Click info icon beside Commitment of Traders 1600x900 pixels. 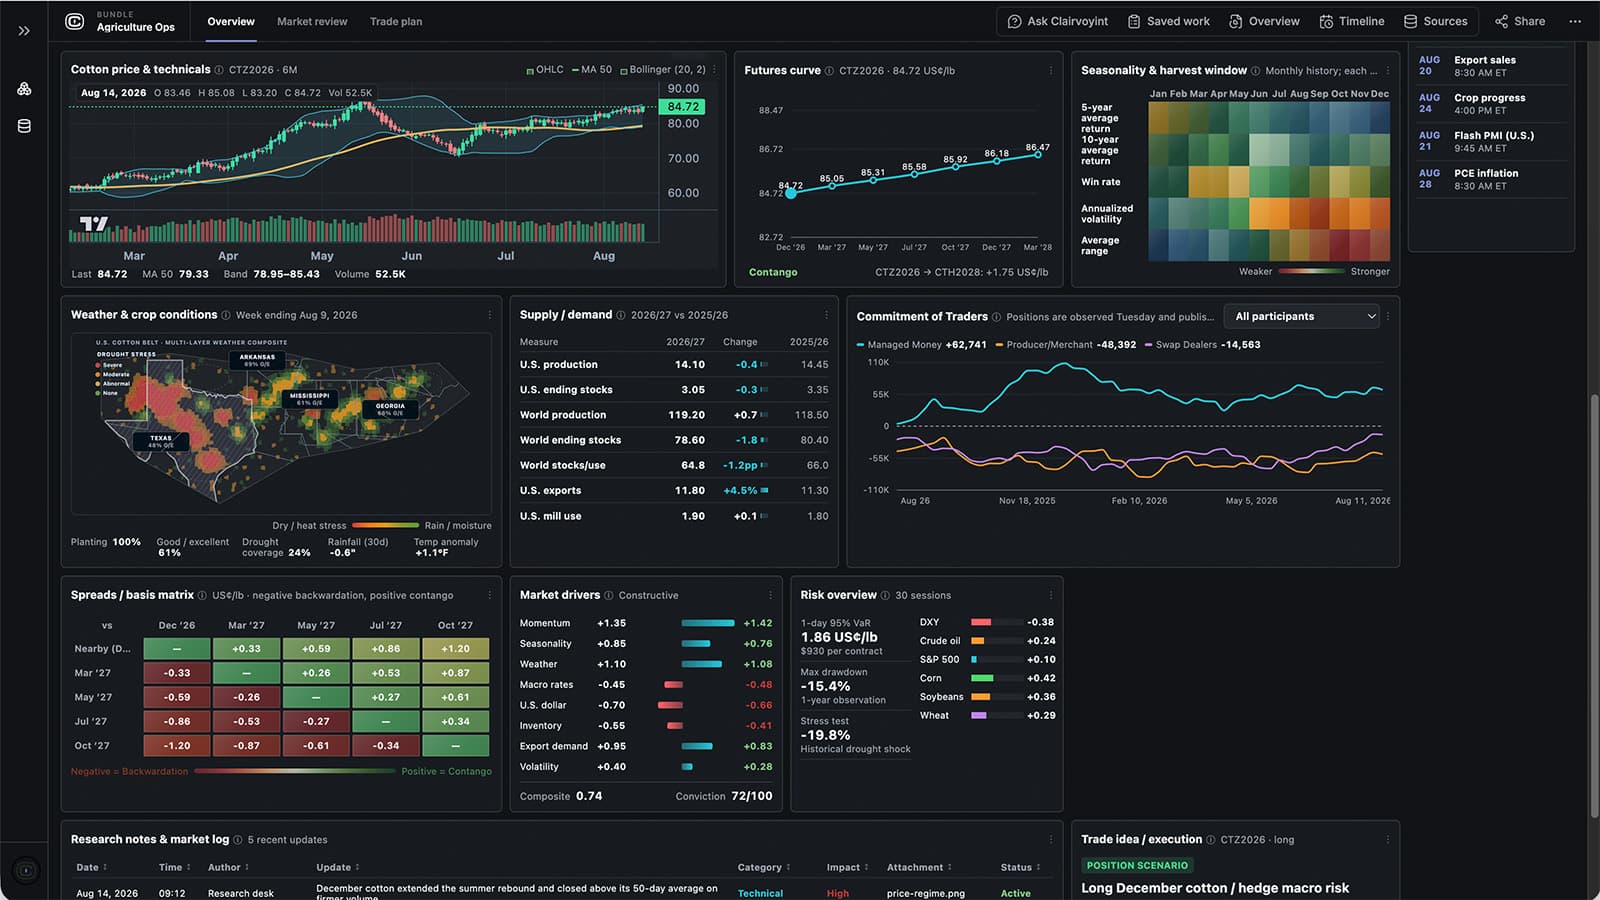point(996,317)
